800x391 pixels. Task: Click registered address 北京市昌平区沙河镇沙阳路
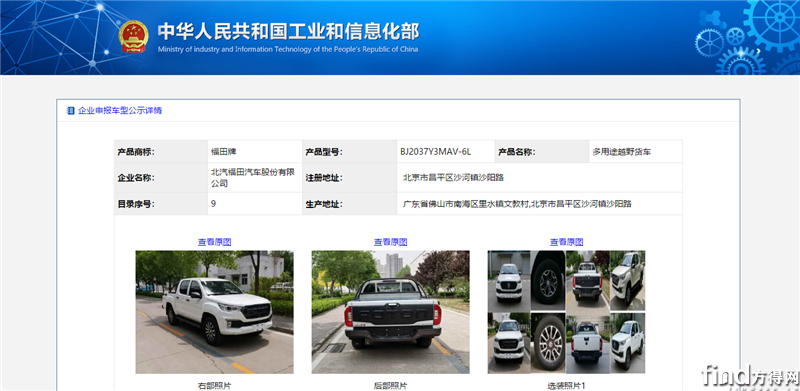[x=454, y=178]
